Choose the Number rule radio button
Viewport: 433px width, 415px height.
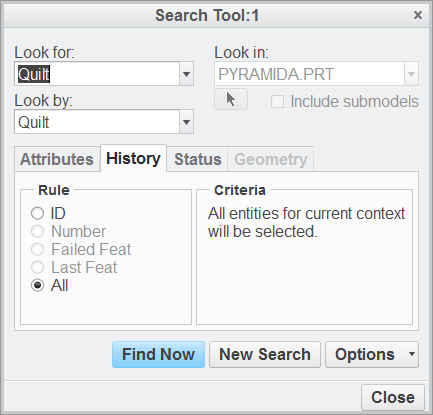click(37, 231)
